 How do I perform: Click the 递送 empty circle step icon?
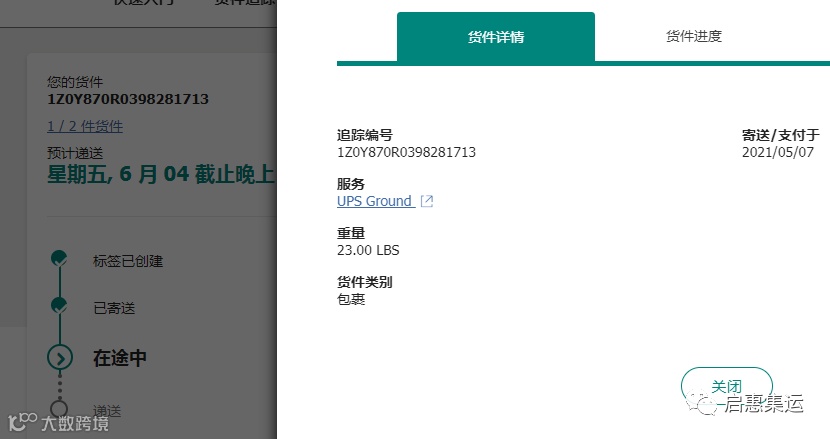(x=59, y=408)
